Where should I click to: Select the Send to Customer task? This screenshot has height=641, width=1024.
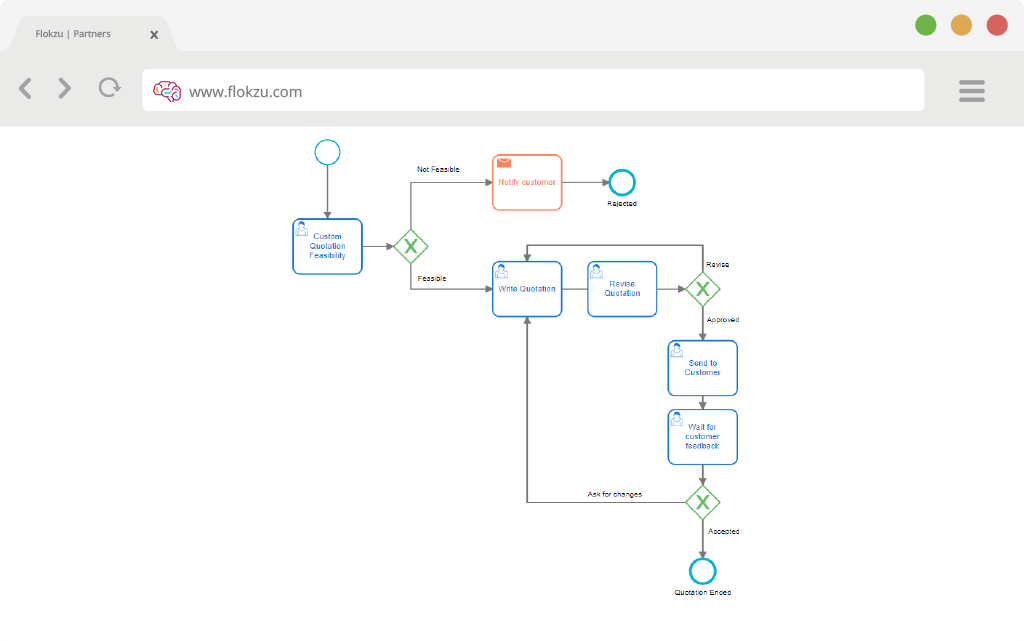click(703, 368)
